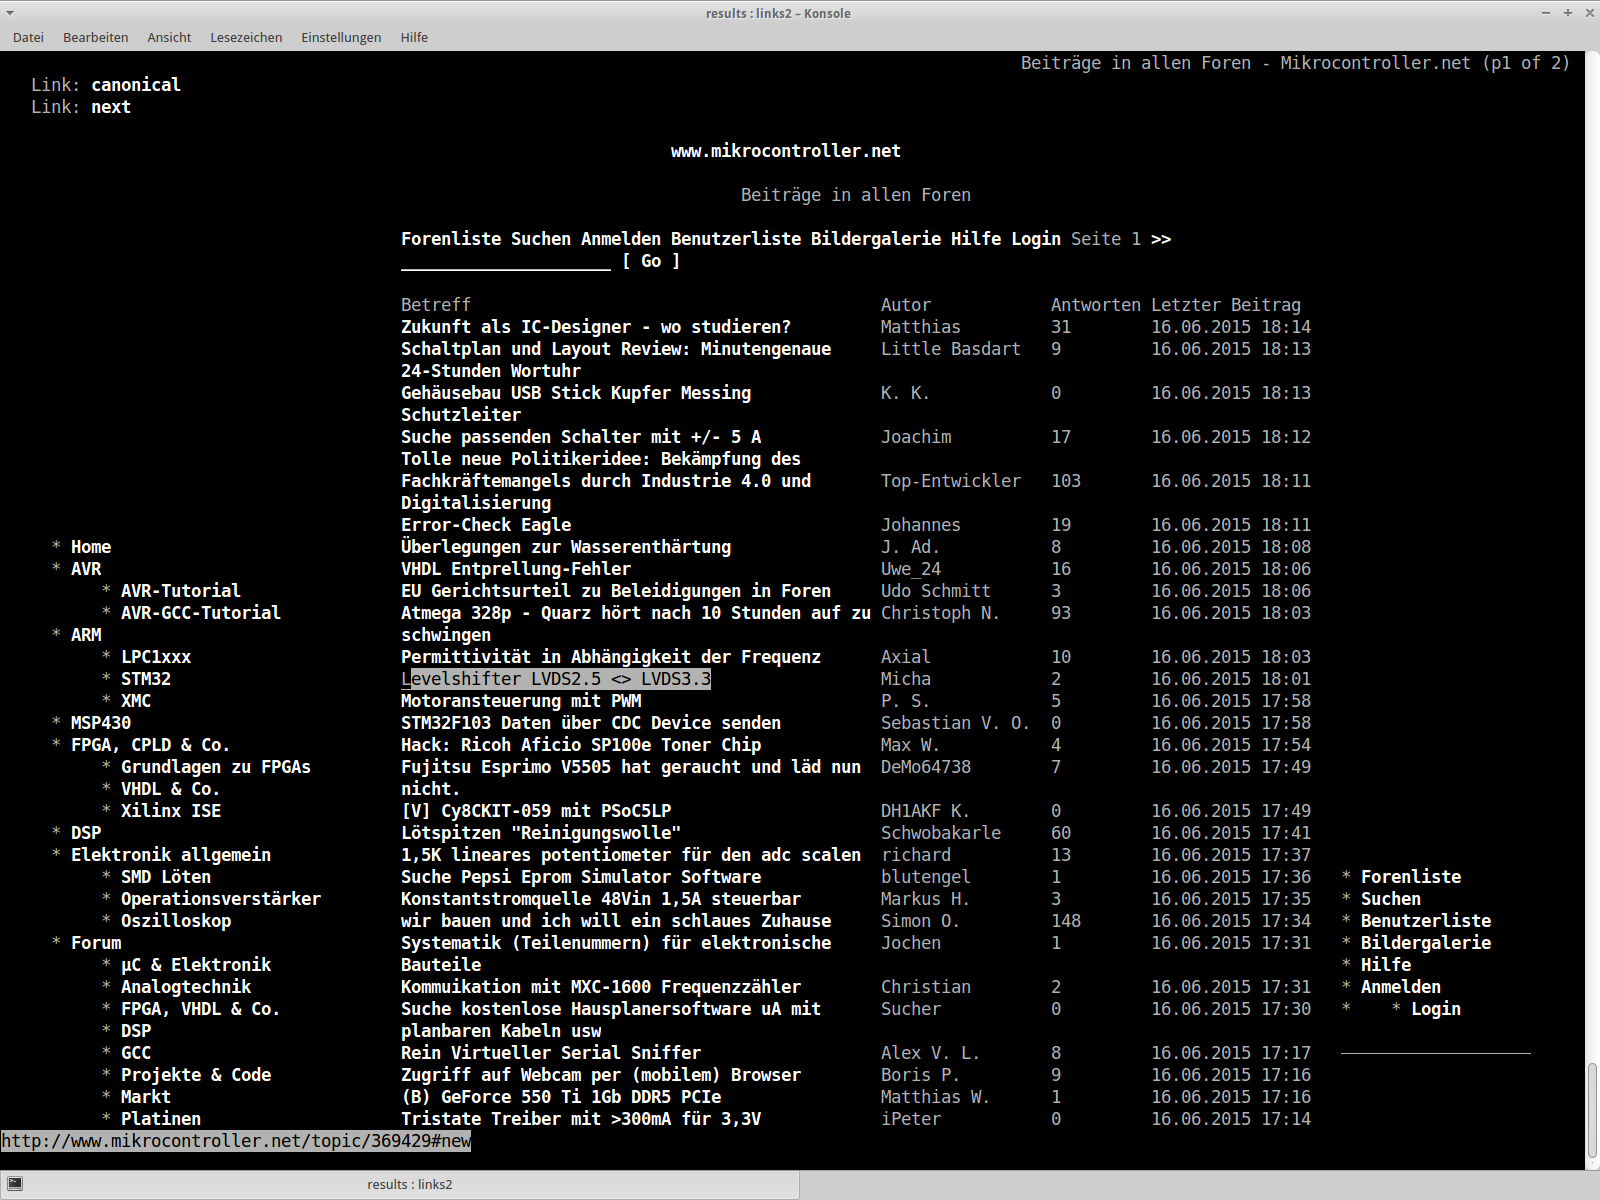The width and height of the screenshot is (1600, 1200).
Task: Open the Einstellungen menu
Action: [340, 37]
